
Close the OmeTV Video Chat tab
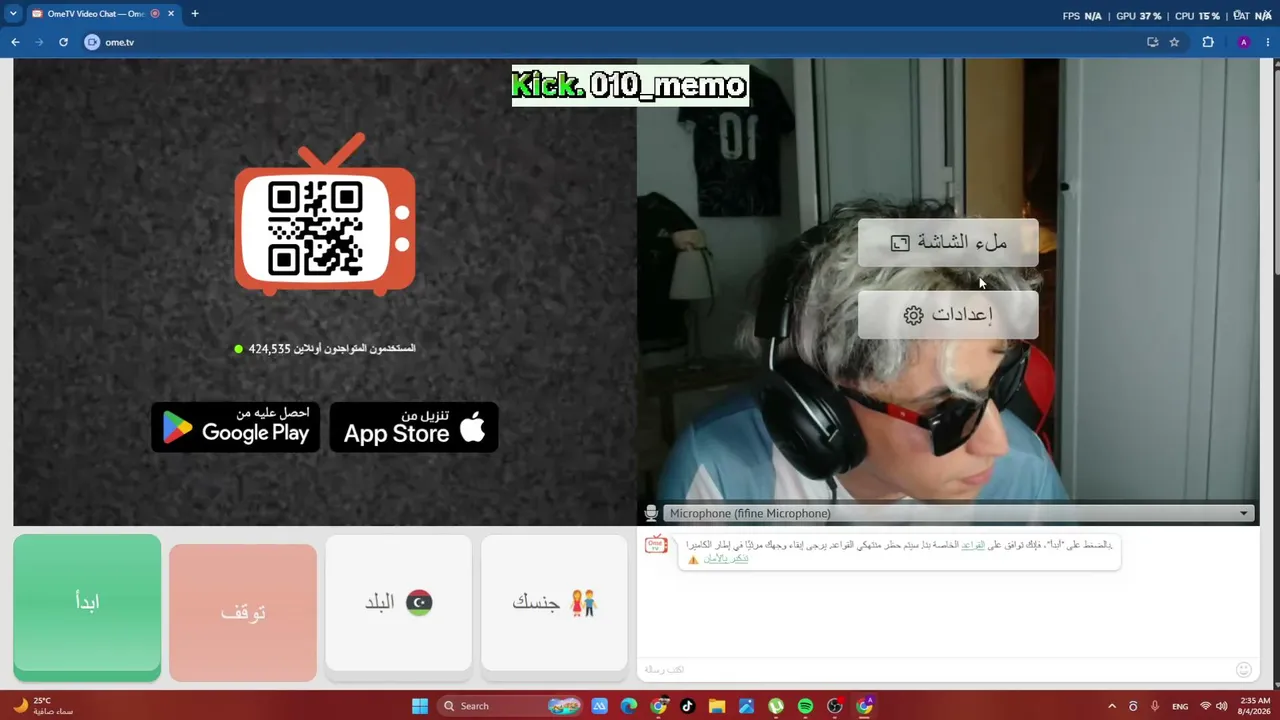(171, 14)
